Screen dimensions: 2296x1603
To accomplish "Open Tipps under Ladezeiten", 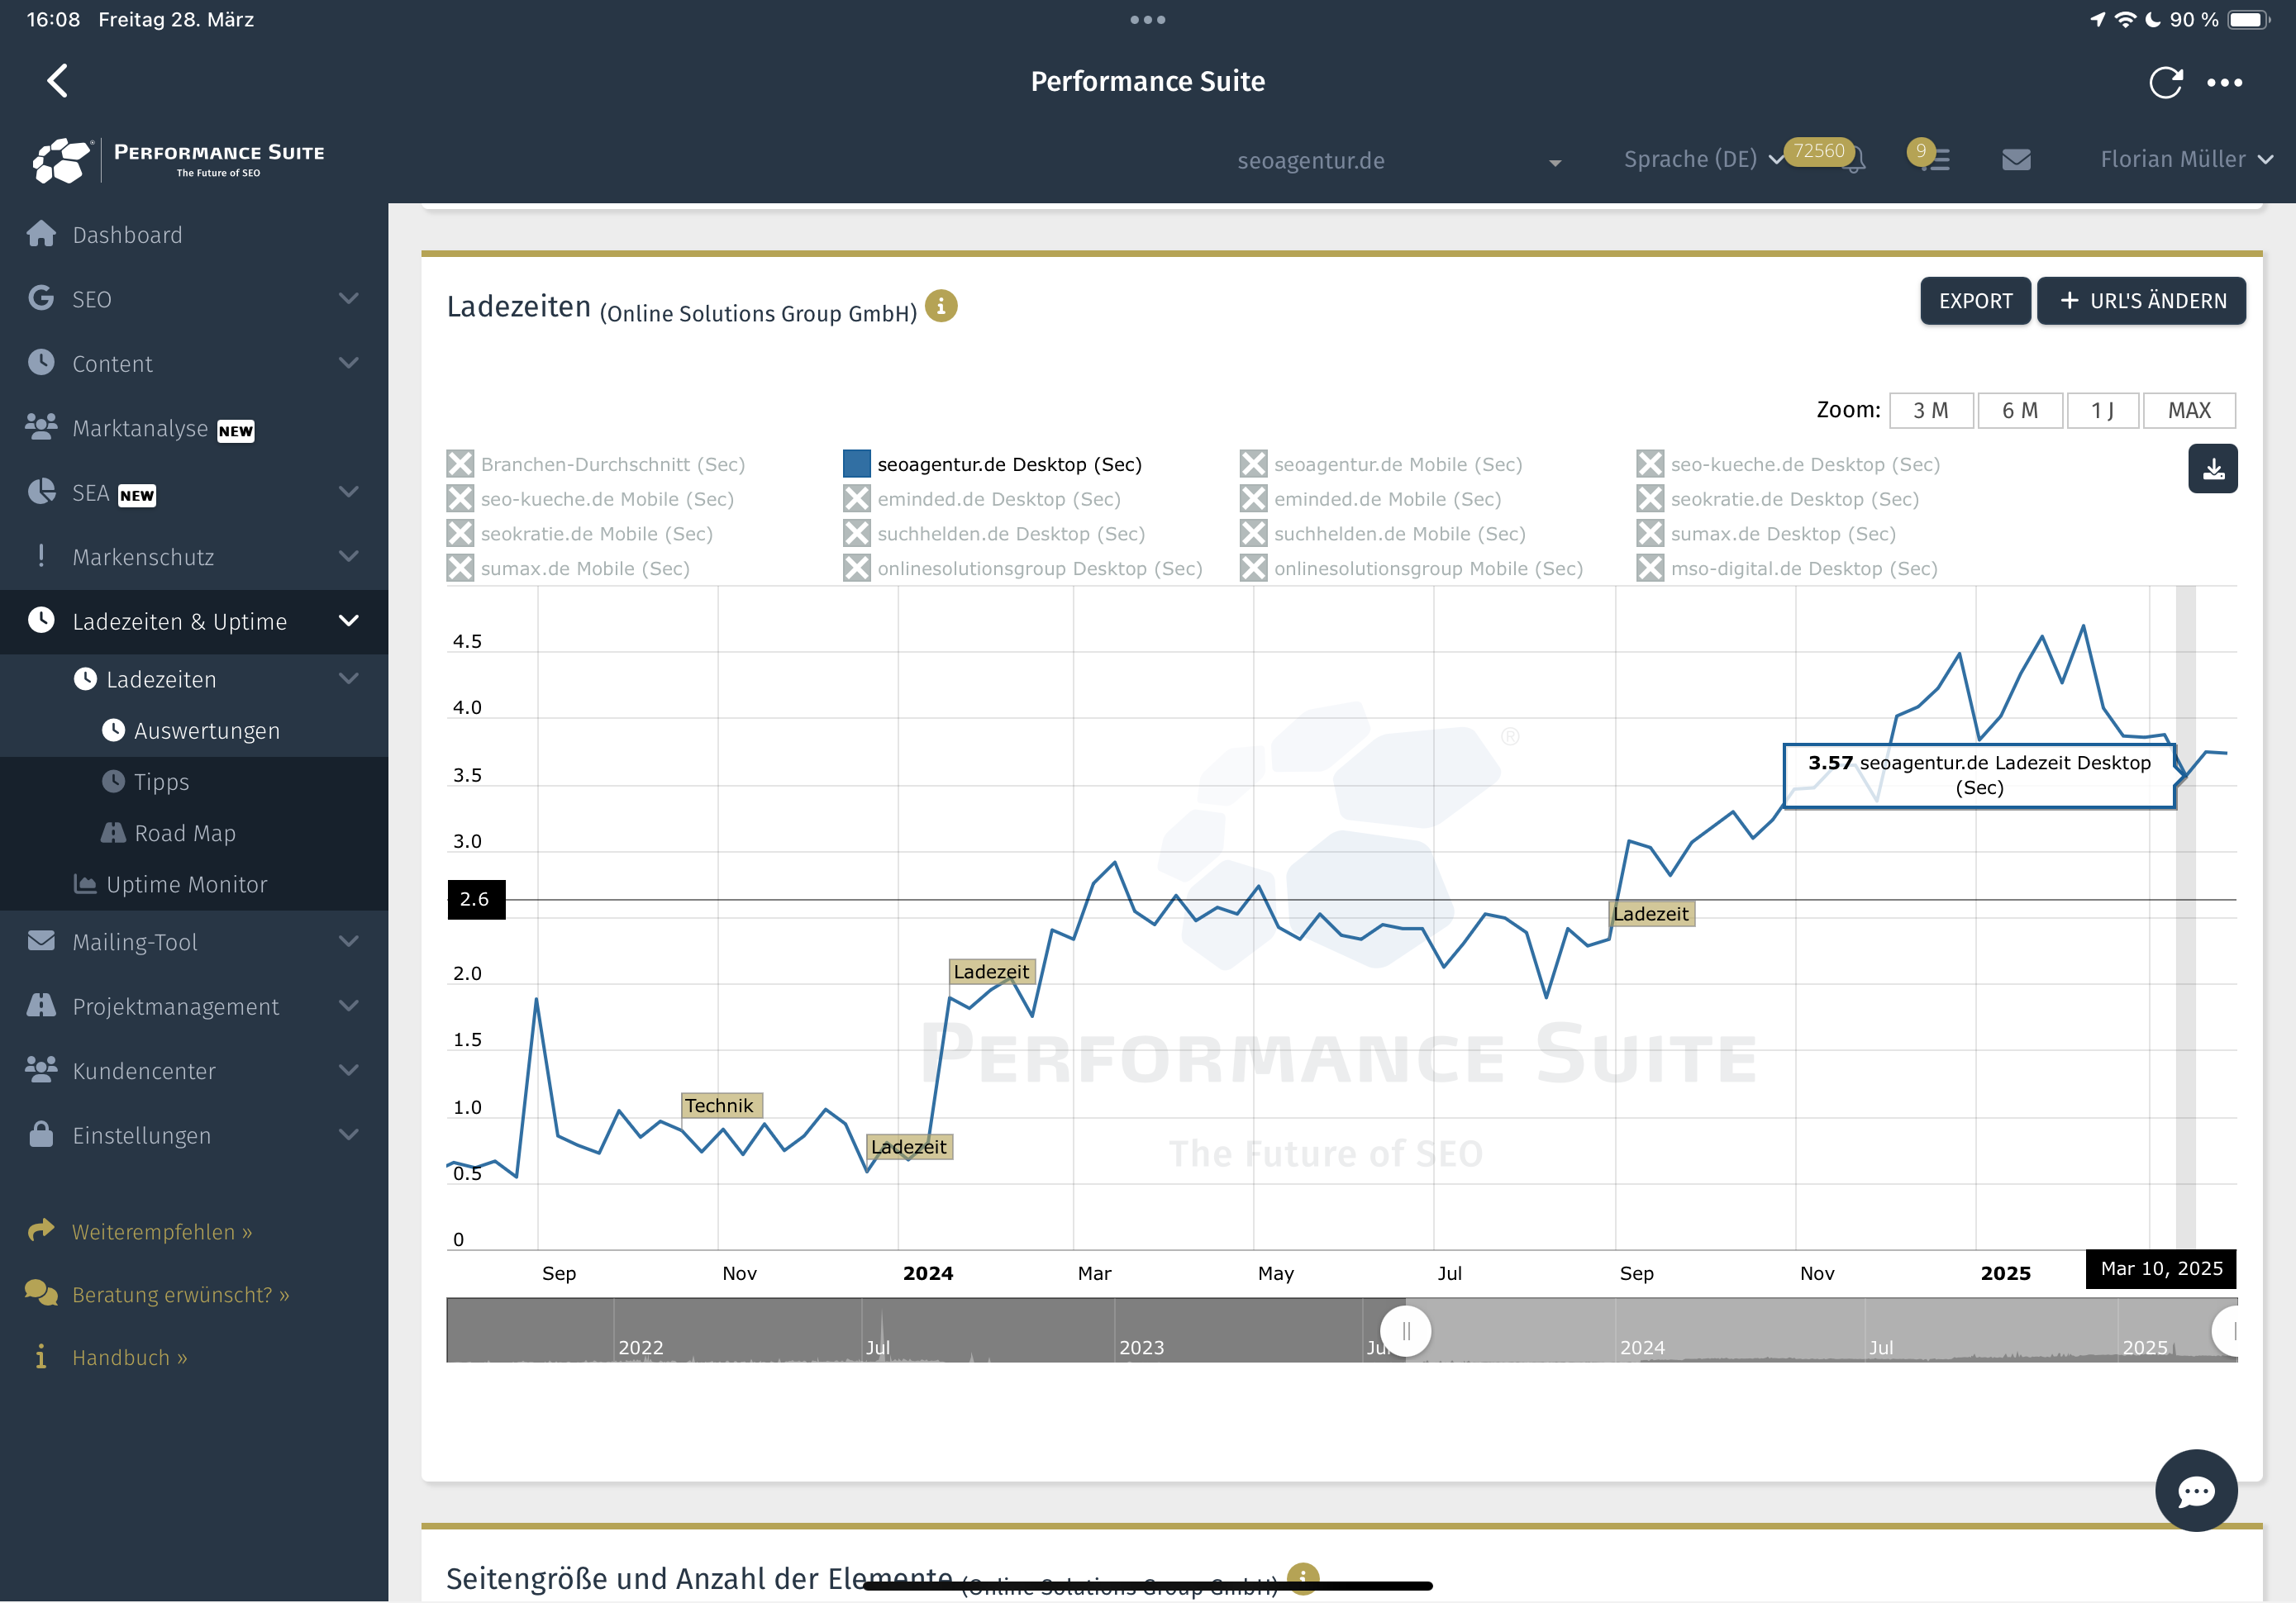I will point(161,782).
